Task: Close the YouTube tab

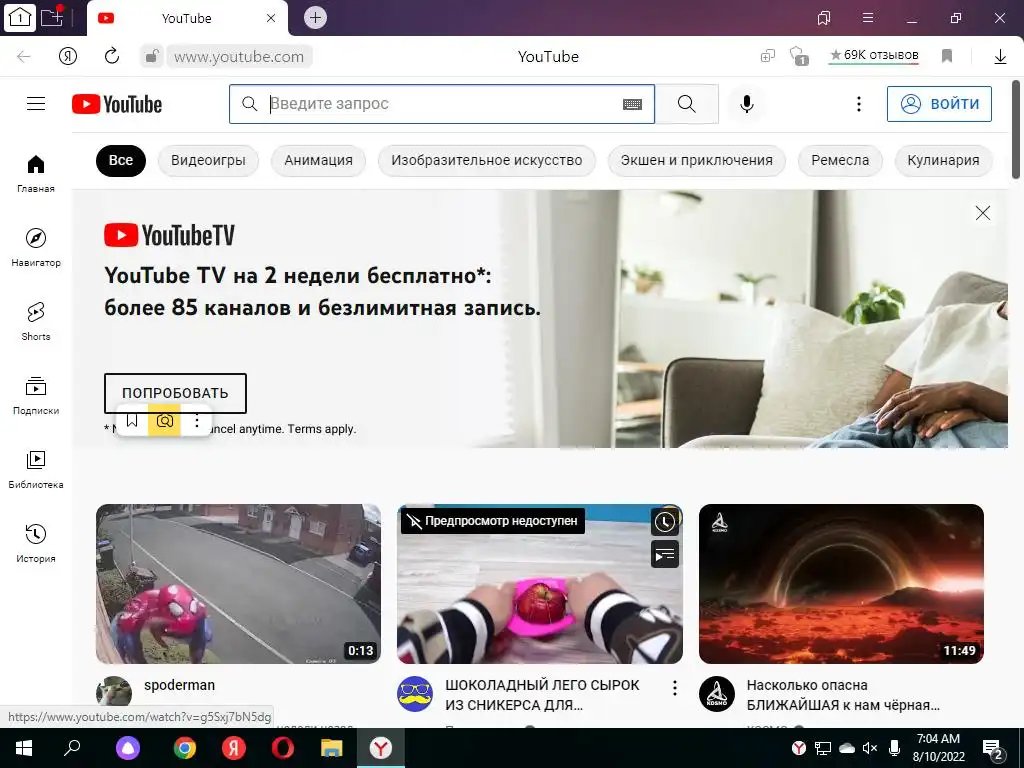Action: (x=271, y=18)
